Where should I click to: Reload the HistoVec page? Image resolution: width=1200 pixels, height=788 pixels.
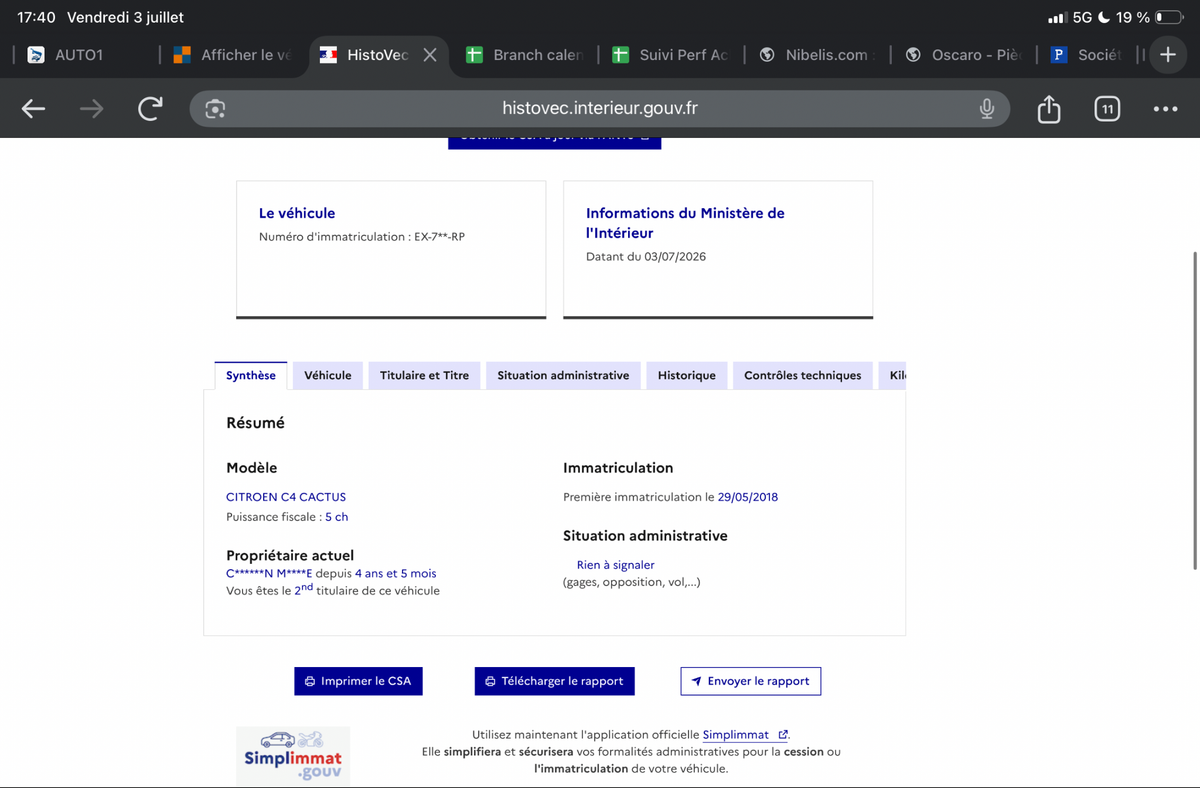pos(150,109)
